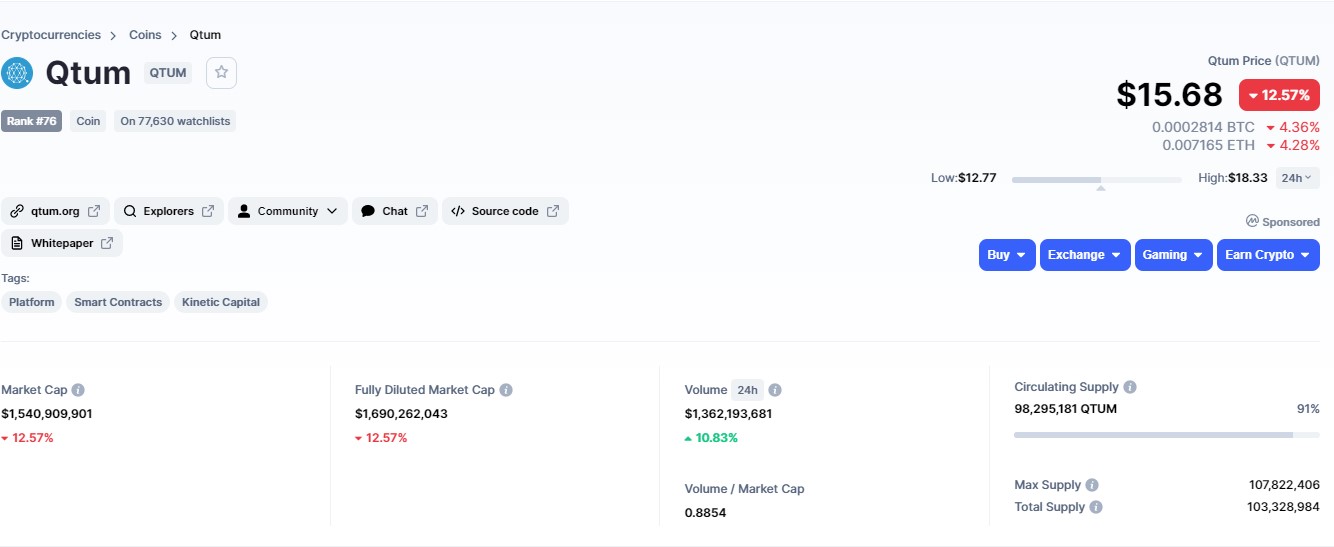This screenshot has height=547, width=1334.
Task: Open the 24h low/high range dropdown
Action: [1297, 178]
